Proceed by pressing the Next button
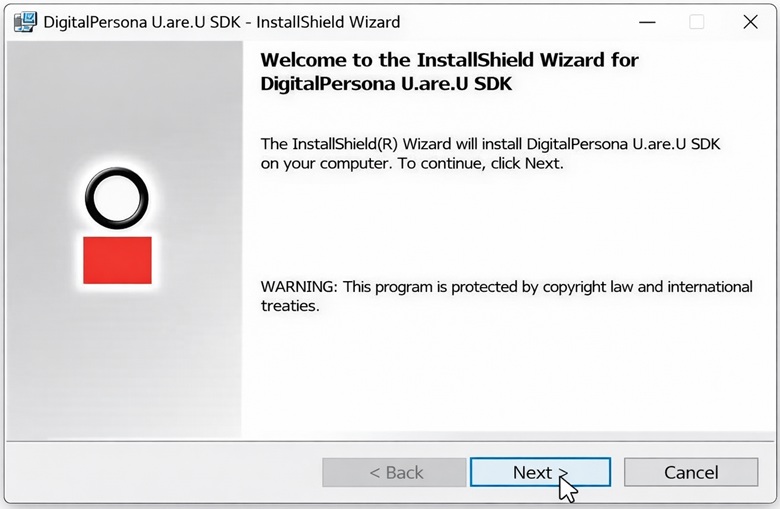780x509 pixels. (540, 472)
